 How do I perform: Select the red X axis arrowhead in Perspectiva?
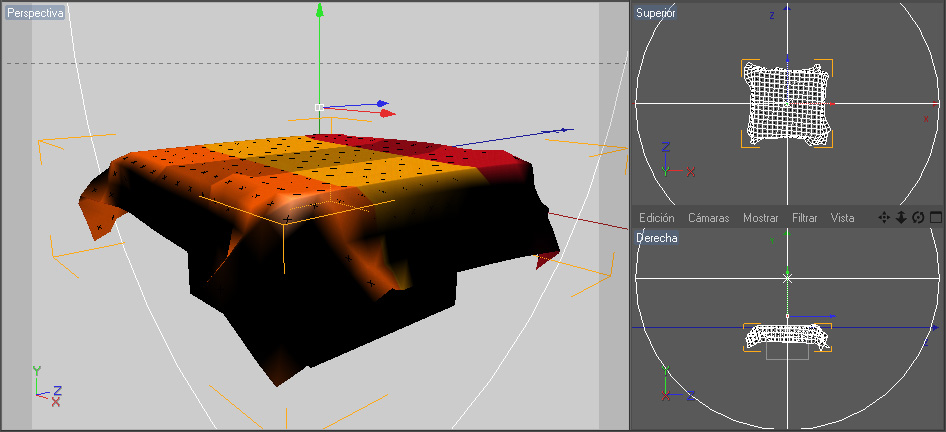[388, 113]
